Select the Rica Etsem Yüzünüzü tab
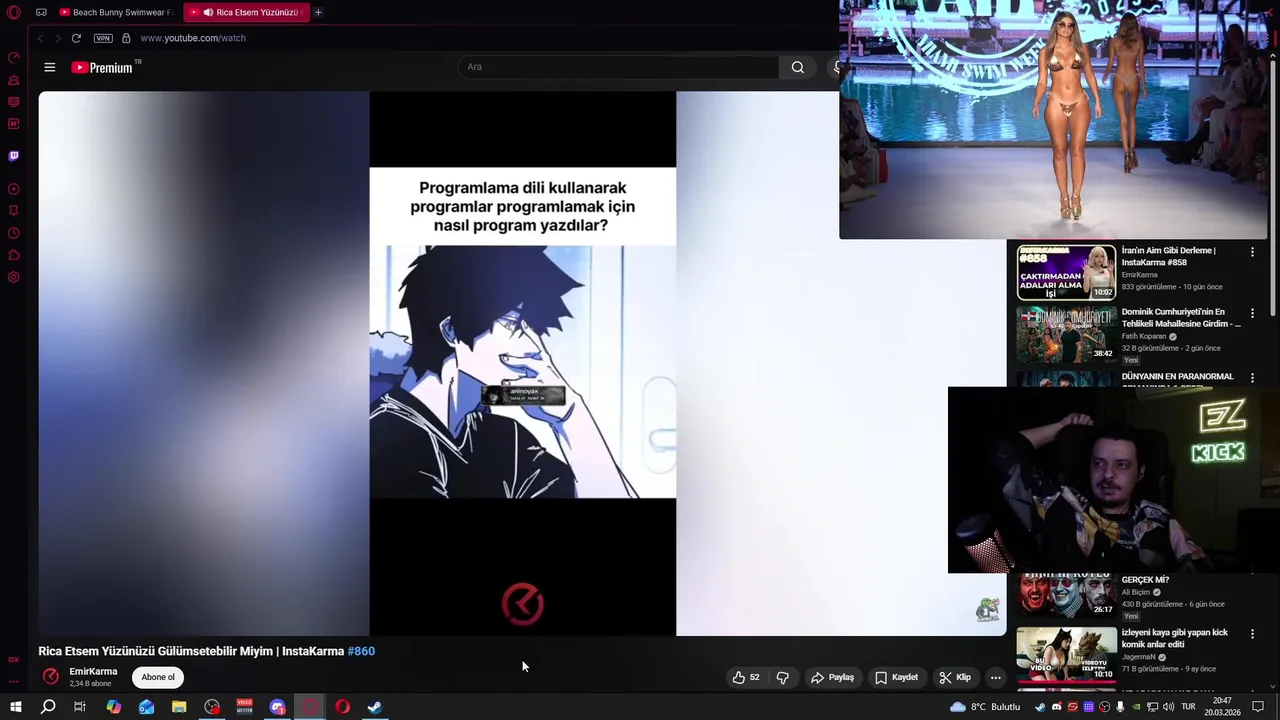 click(248, 12)
